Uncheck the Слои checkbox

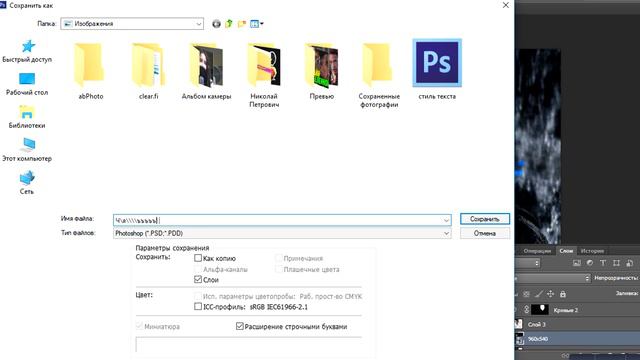tap(198, 280)
